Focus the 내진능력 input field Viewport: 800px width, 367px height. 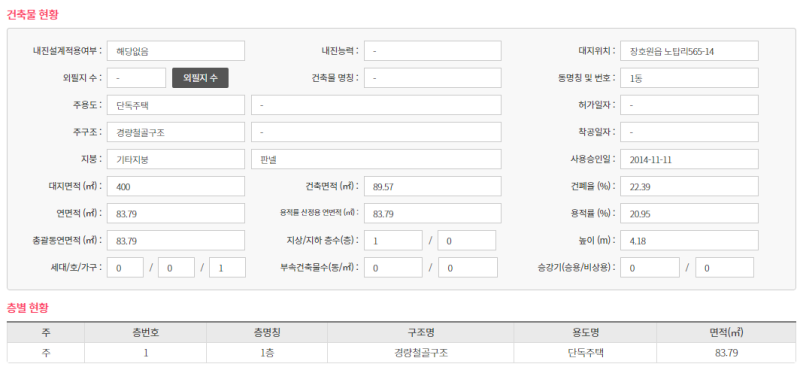click(x=433, y=51)
